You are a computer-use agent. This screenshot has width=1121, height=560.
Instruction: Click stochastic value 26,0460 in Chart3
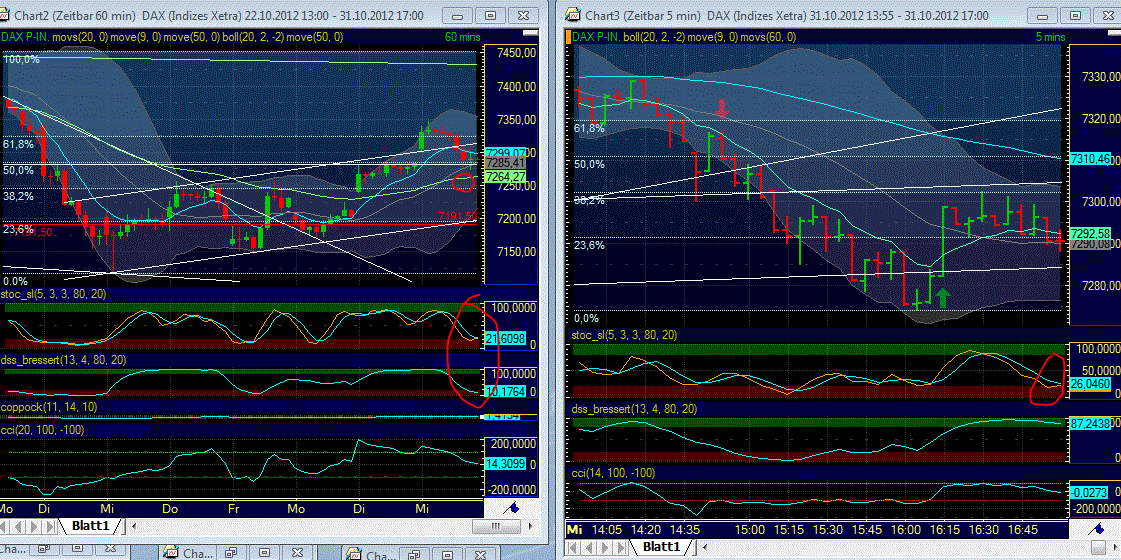click(1091, 384)
